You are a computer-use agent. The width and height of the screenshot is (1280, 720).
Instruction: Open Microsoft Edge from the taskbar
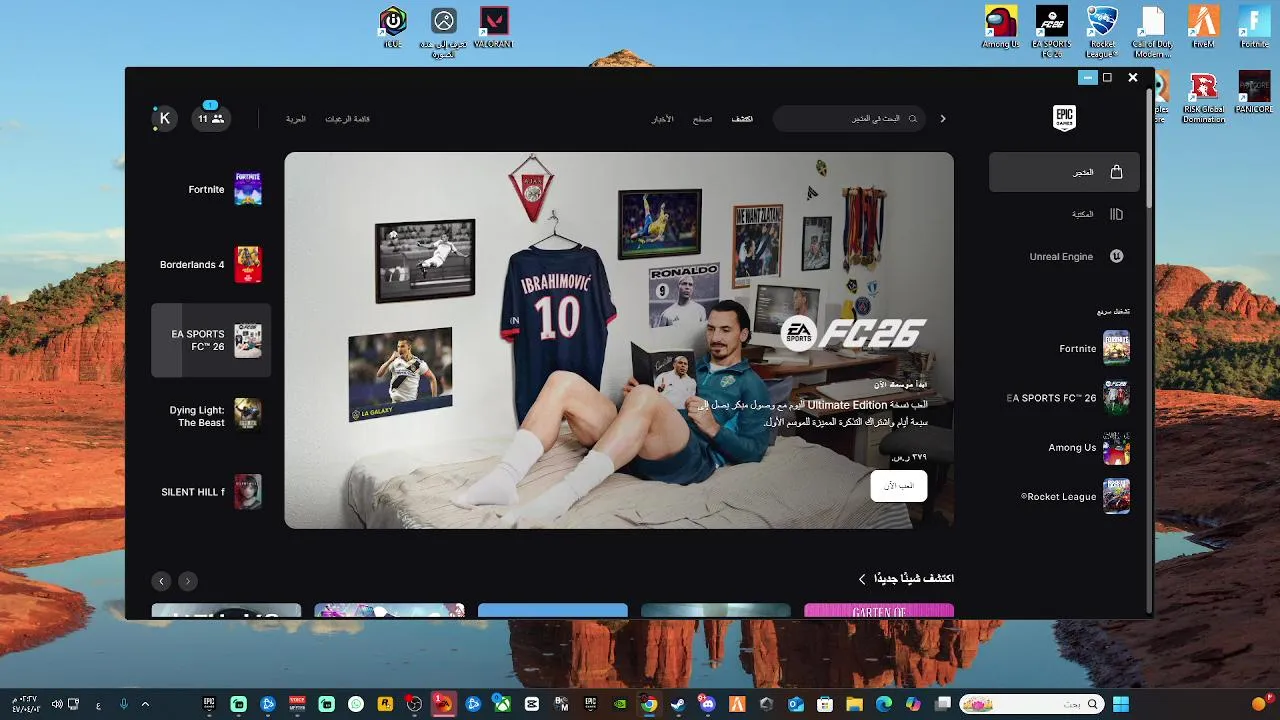[884, 704]
